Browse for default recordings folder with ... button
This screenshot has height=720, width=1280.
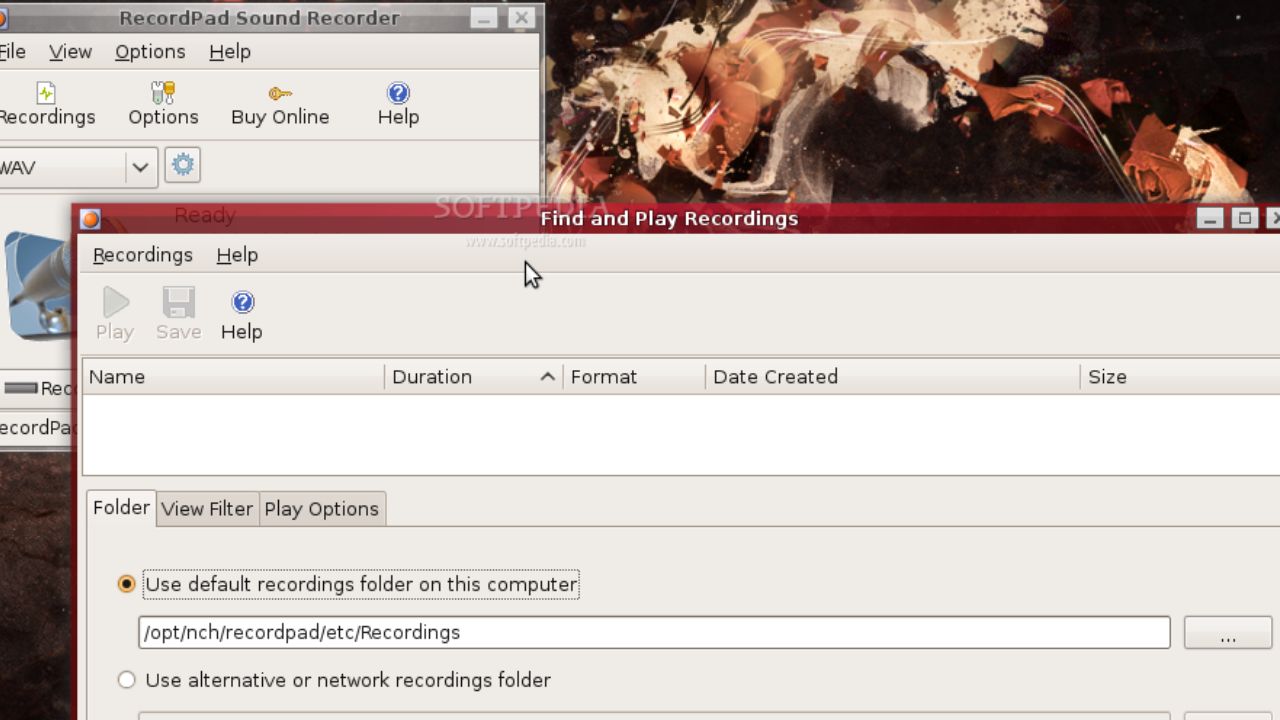(1228, 633)
